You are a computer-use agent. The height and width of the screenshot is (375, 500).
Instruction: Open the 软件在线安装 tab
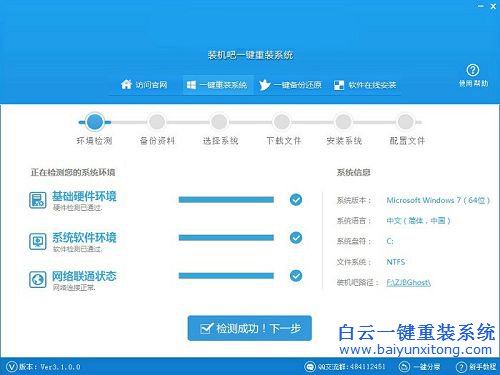point(365,85)
